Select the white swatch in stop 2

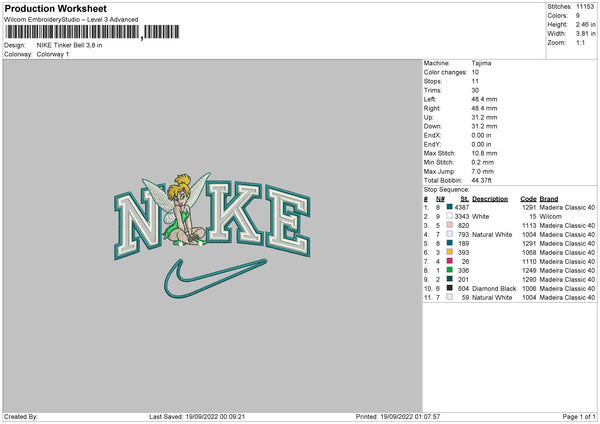tap(449, 216)
